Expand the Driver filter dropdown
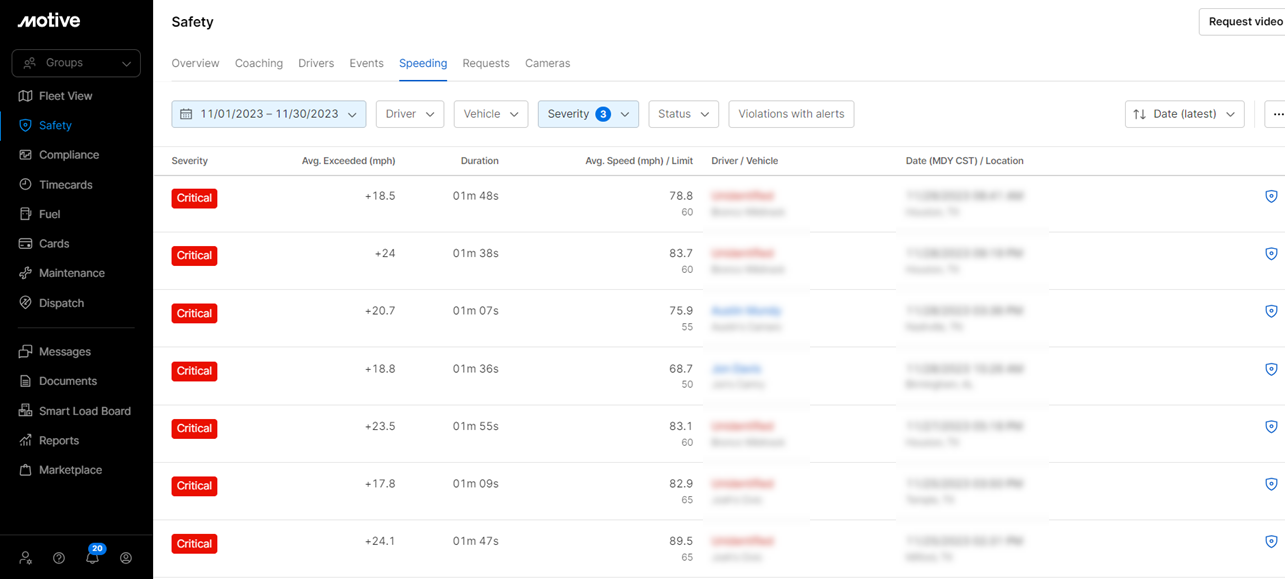Image resolution: width=1285 pixels, height=579 pixels. (409, 114)
